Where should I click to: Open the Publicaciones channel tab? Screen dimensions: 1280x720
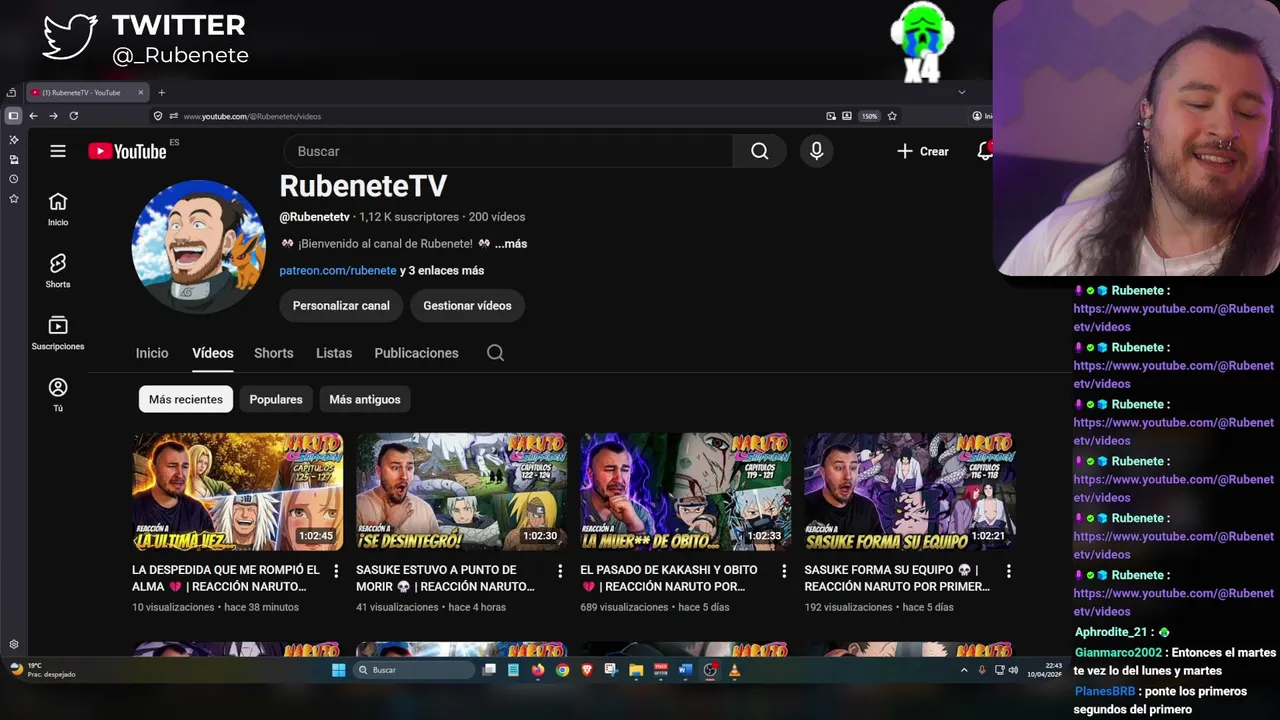(x=416, y=353)
